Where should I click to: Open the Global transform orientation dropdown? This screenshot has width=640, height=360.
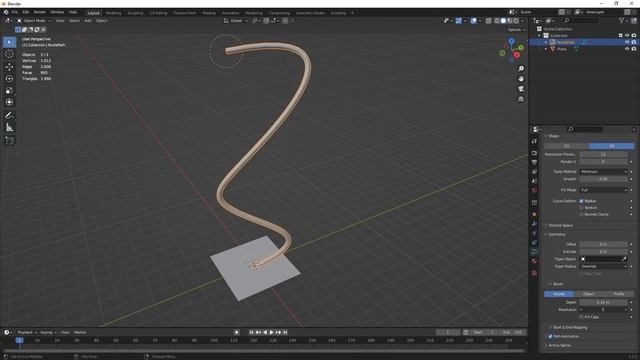[x=236, y=20]
